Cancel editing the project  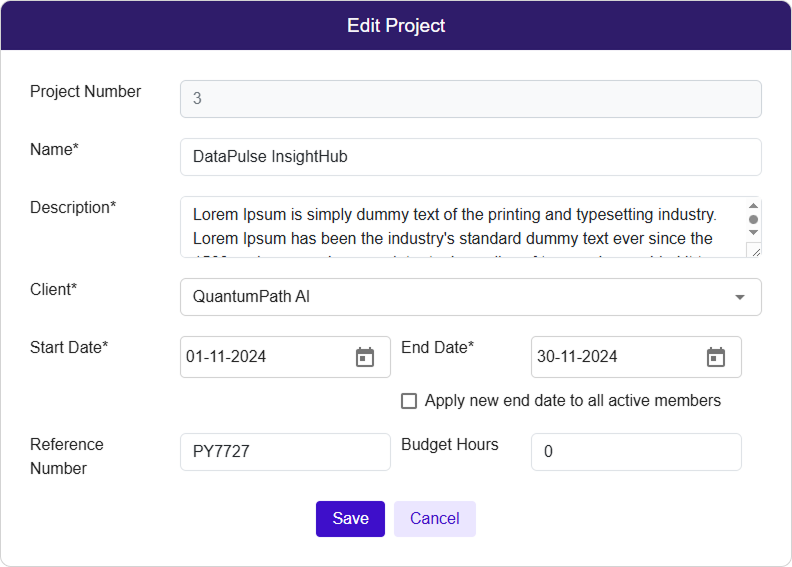[435, 519]
